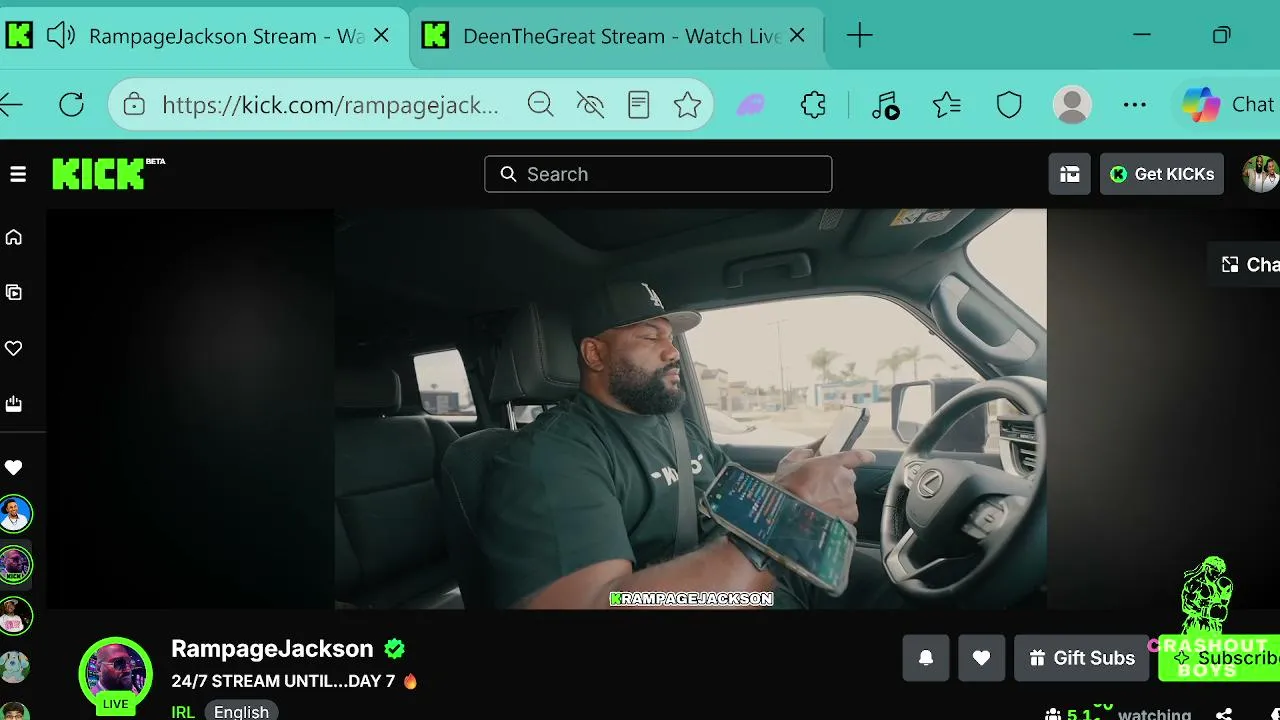Open the outlined heart Following sidebar icon
The image size is (1280, 720).
14,348
